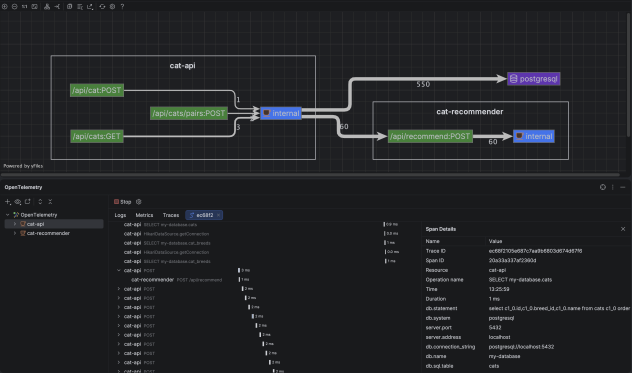Click the db.name value my-database
Screen dimensions: 632x373
[504, 356]
